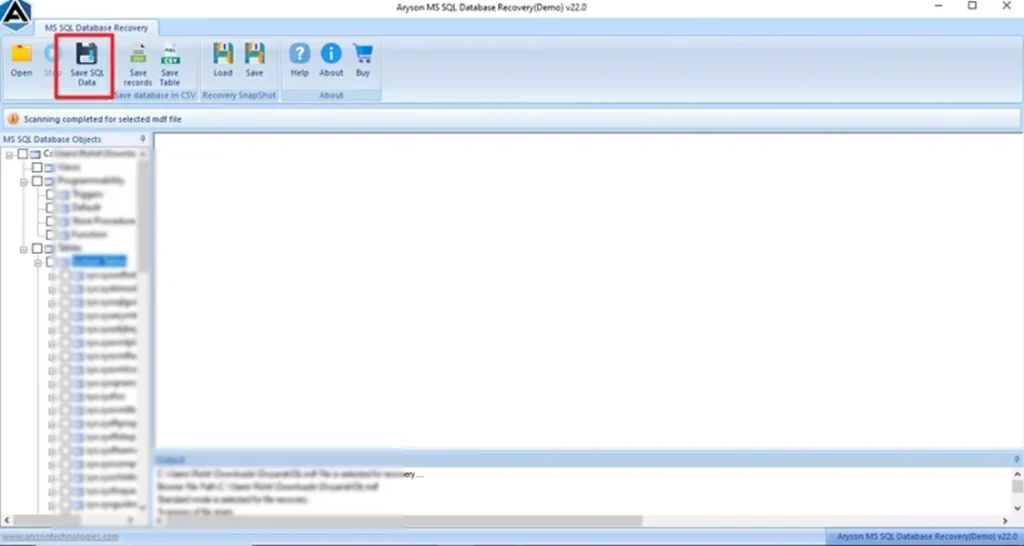This screenshot has width=1024, height=546.
Task: Check the Store Procedure checkbox
Action: [50, 221]
